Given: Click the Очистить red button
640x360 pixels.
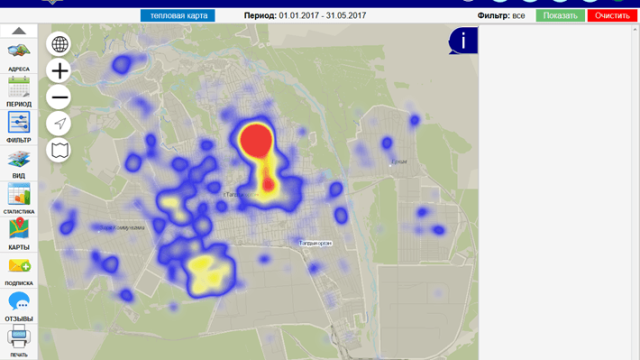Looking at the screenshot, I should click(x=612, y=16).
